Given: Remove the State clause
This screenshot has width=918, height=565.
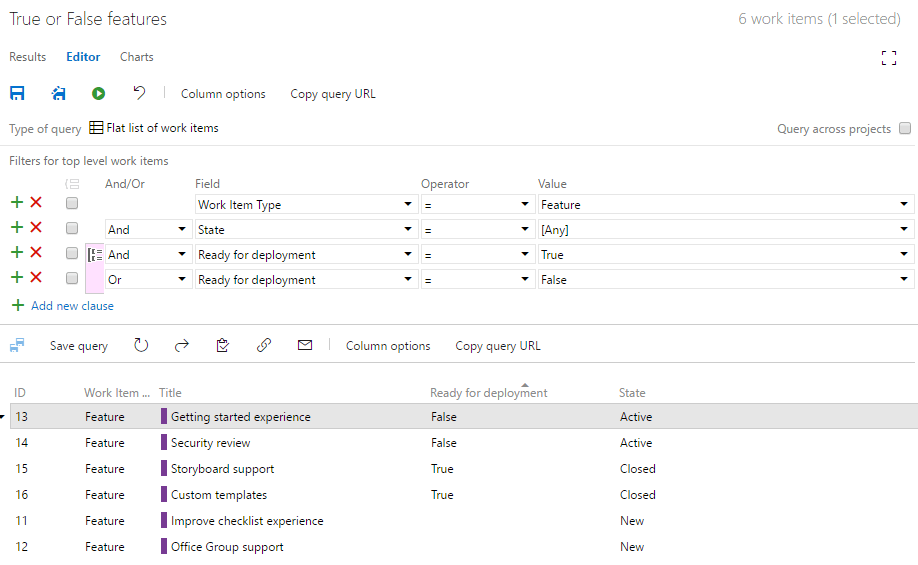Looking at the screenshot, I should [36, 228].
